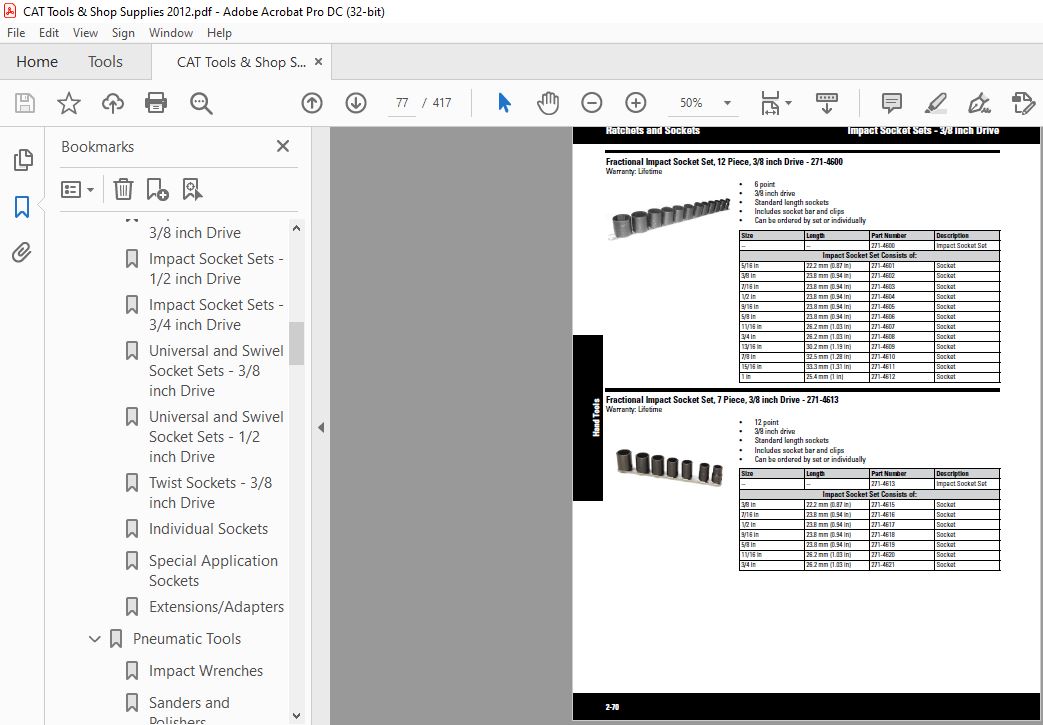Delete the selected bookmark
The width and height of the screenshot is (1043, 725).
(123, 190)
